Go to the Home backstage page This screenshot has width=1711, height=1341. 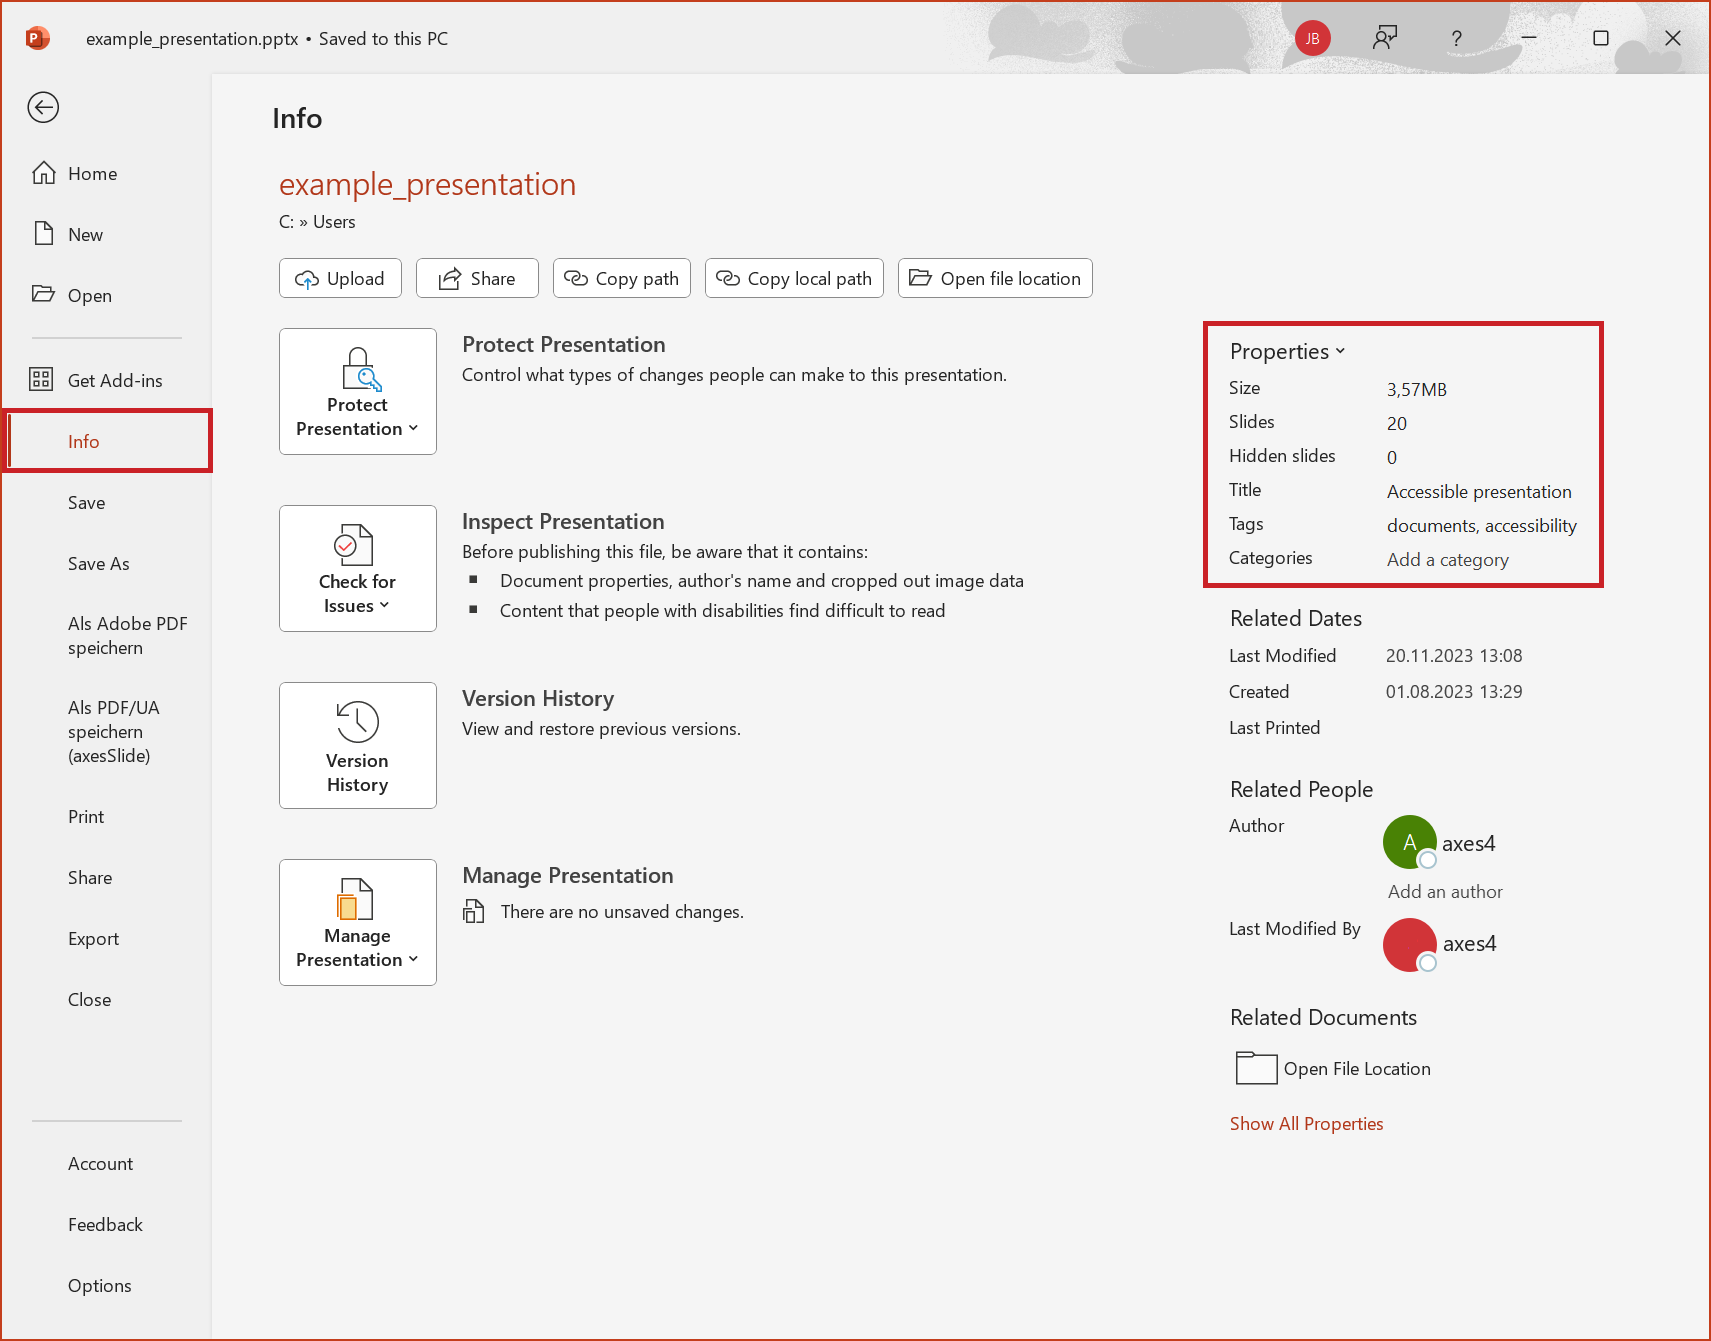coord(106,174)
